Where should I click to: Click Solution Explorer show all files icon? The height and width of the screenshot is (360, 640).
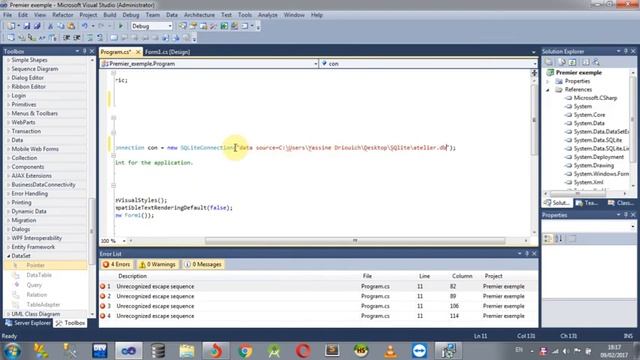coord(562,62)
